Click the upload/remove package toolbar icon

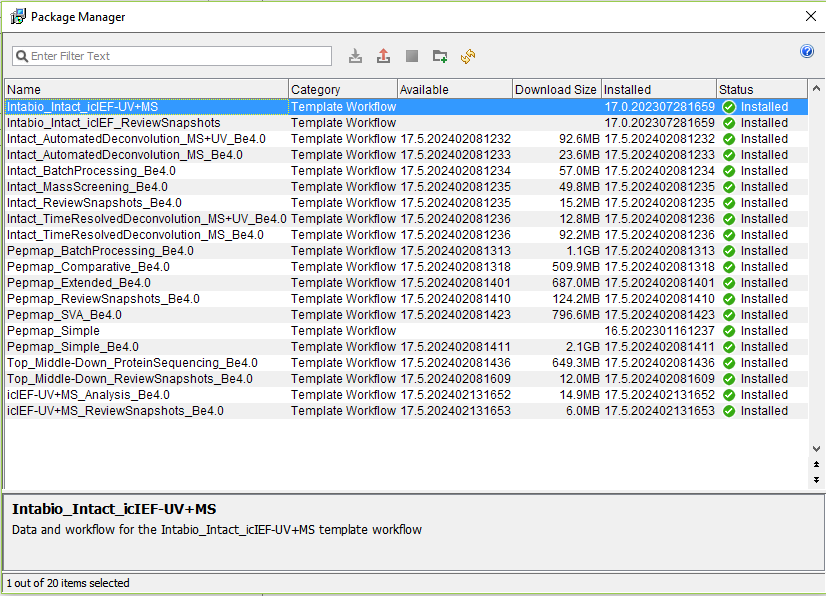(384, 56)
